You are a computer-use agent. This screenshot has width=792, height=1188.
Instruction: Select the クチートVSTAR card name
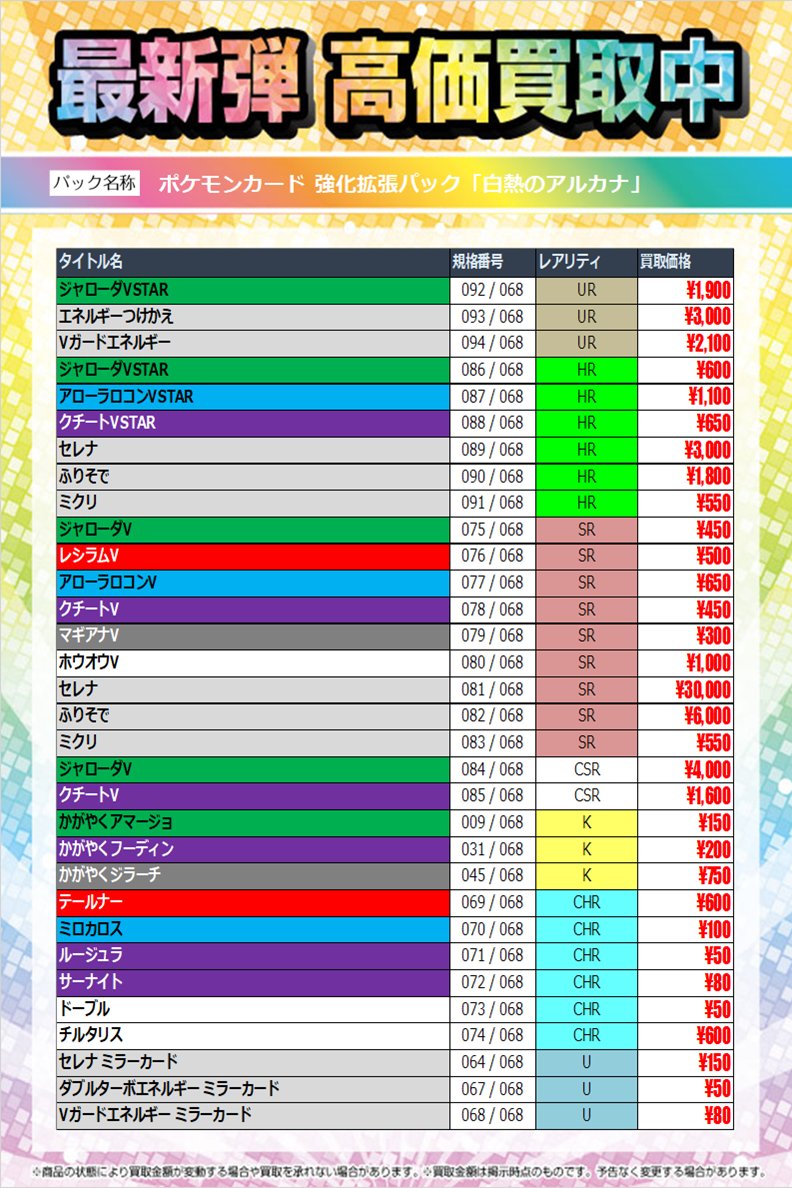click(107, 423)
